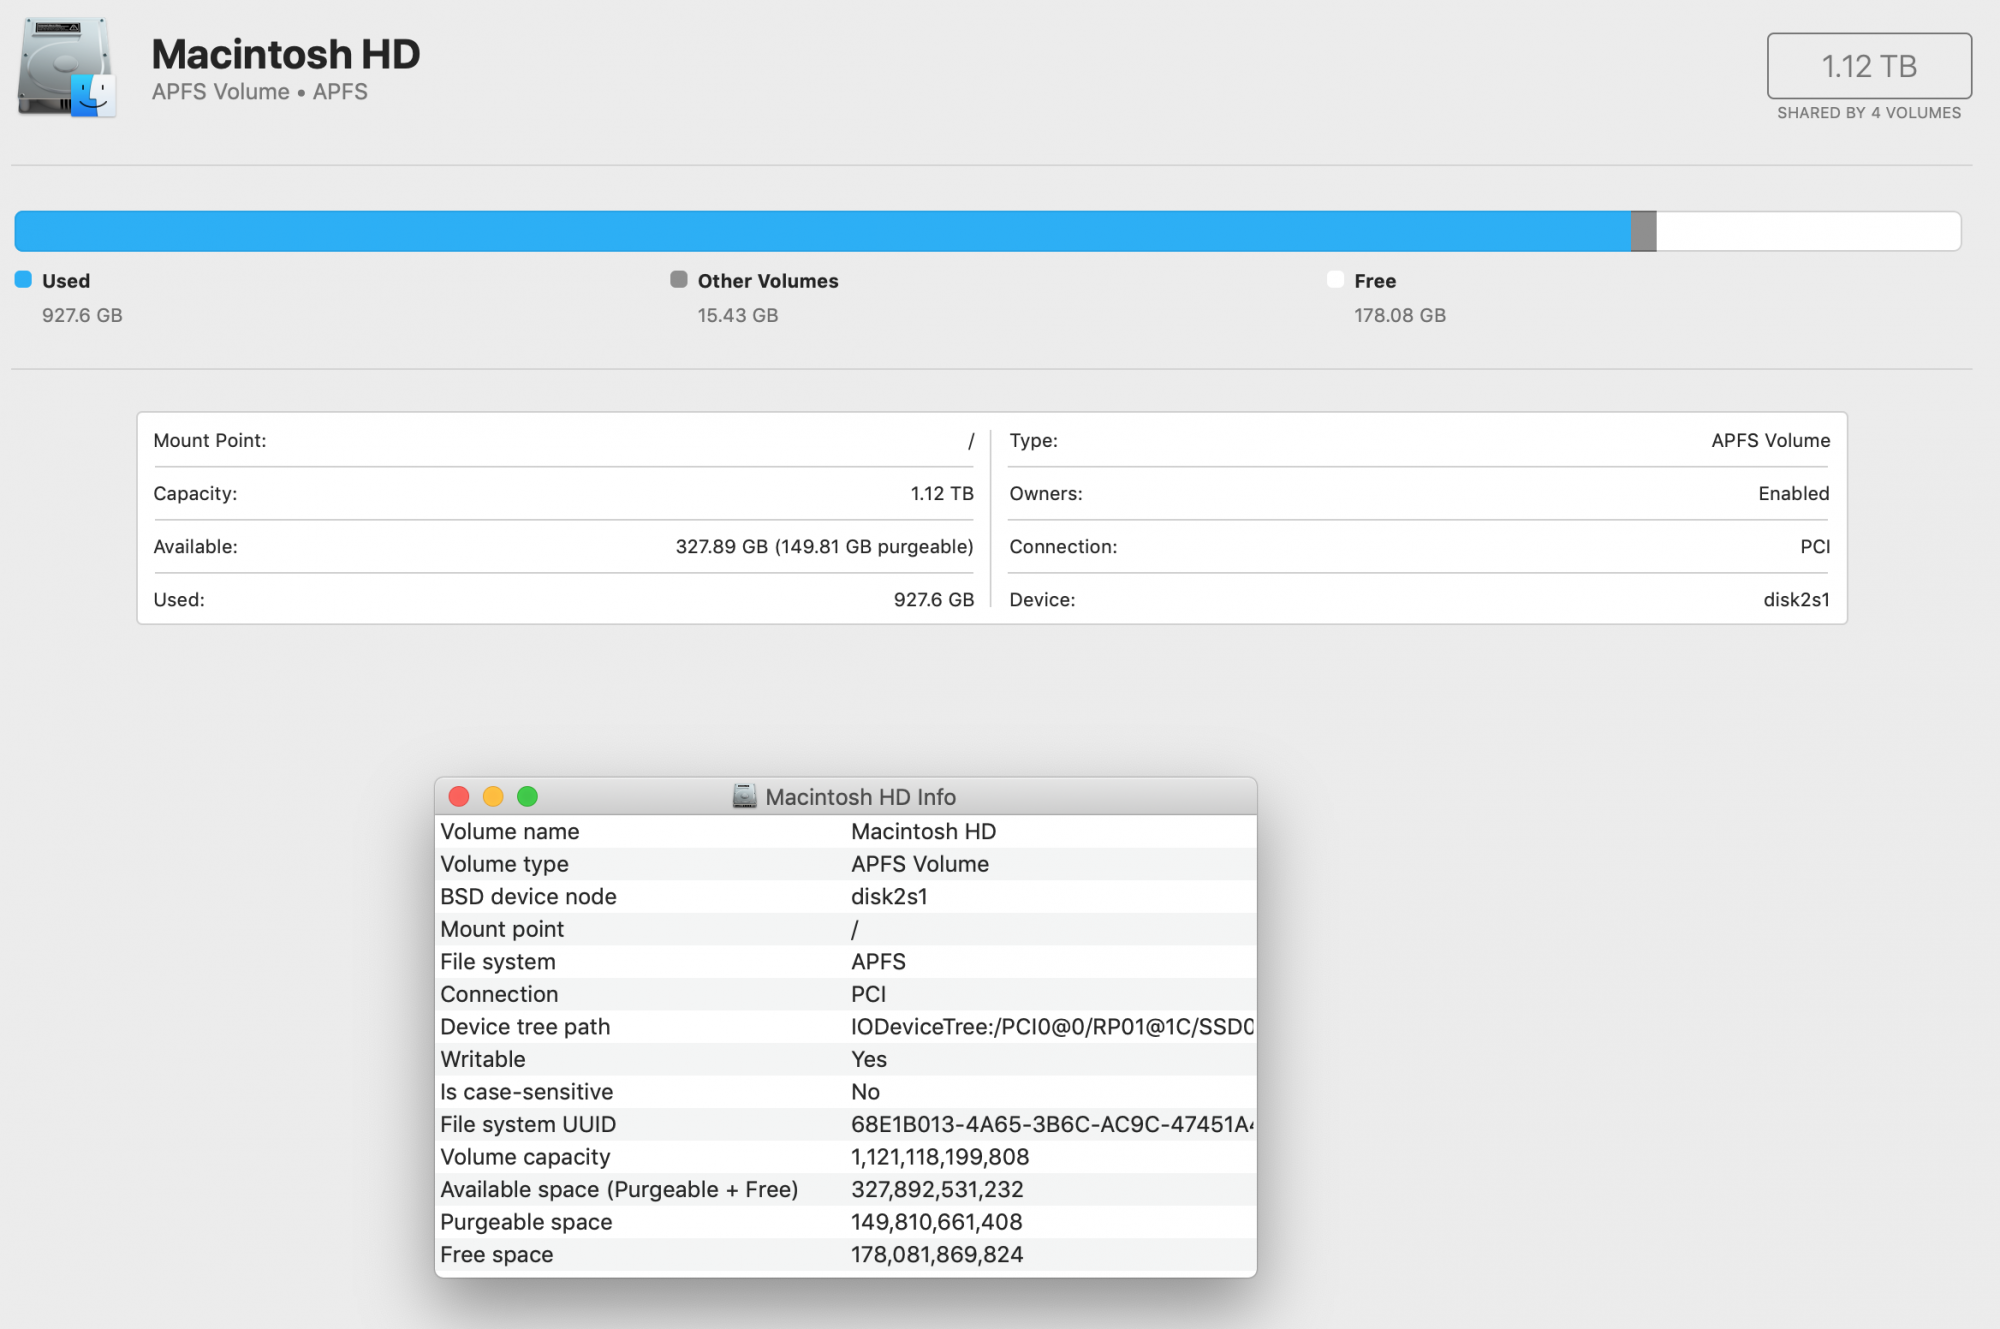The height and width of the screenshot is (1329, 2000).
Task: Click the value 149,810,661,408
Action: [937, 1222]
